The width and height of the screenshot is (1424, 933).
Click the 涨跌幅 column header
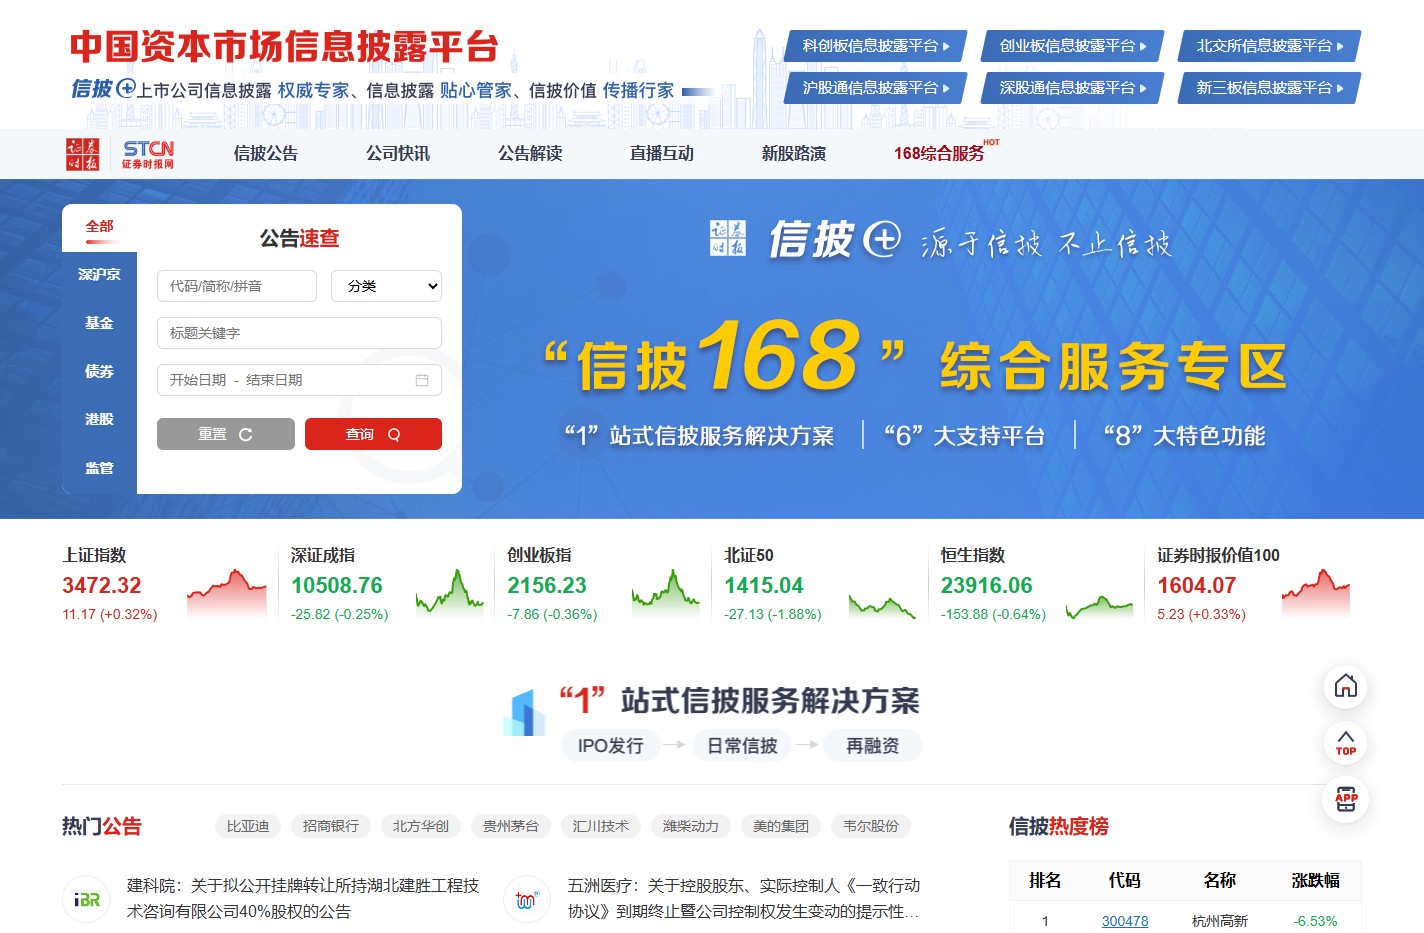pos(1315,880)
